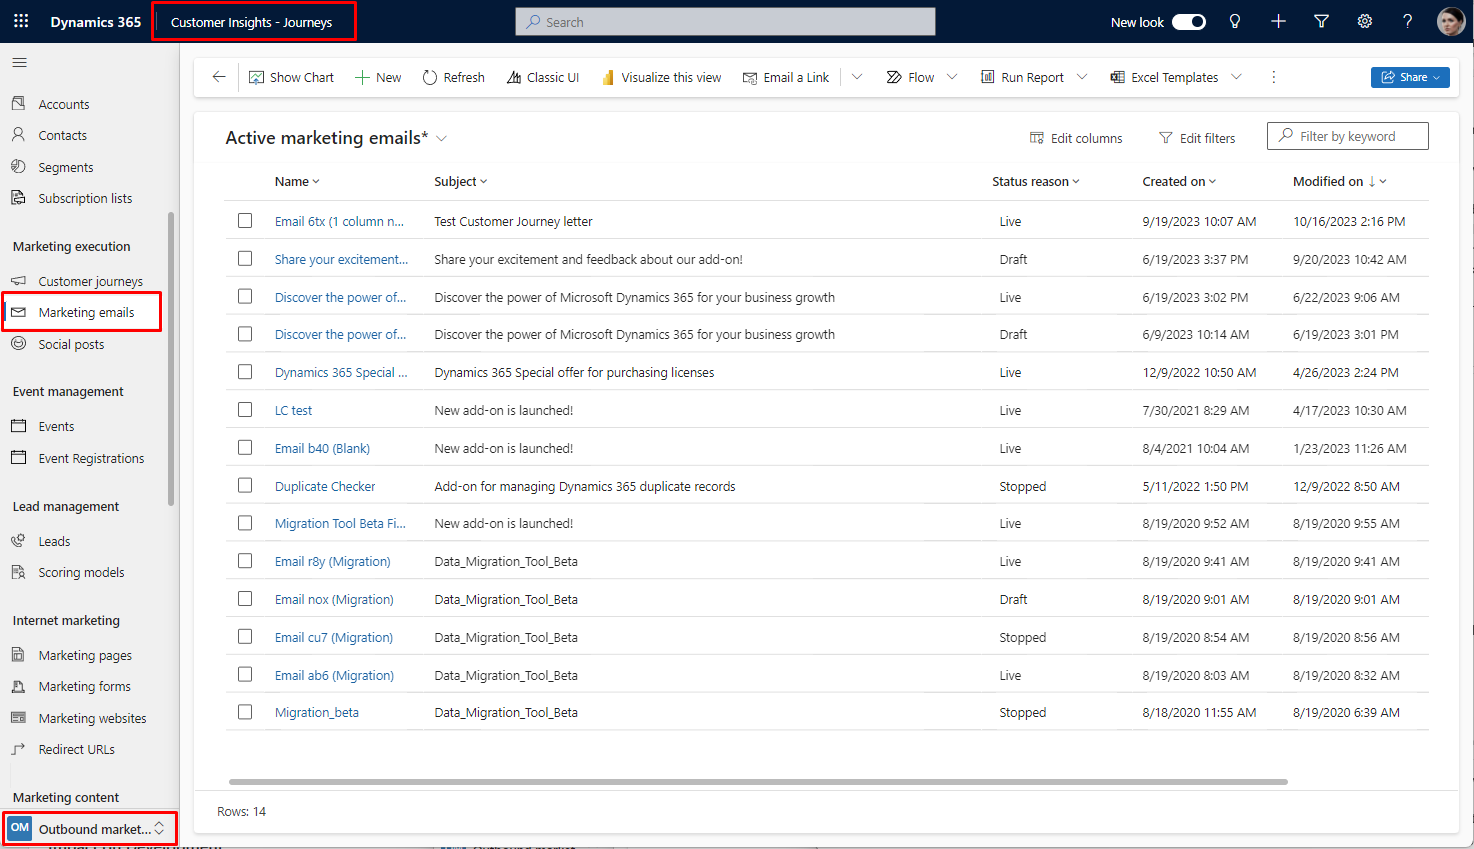Check the Email r8y (Migration) row checkbox
The image size is (1474, 849).
245,560
